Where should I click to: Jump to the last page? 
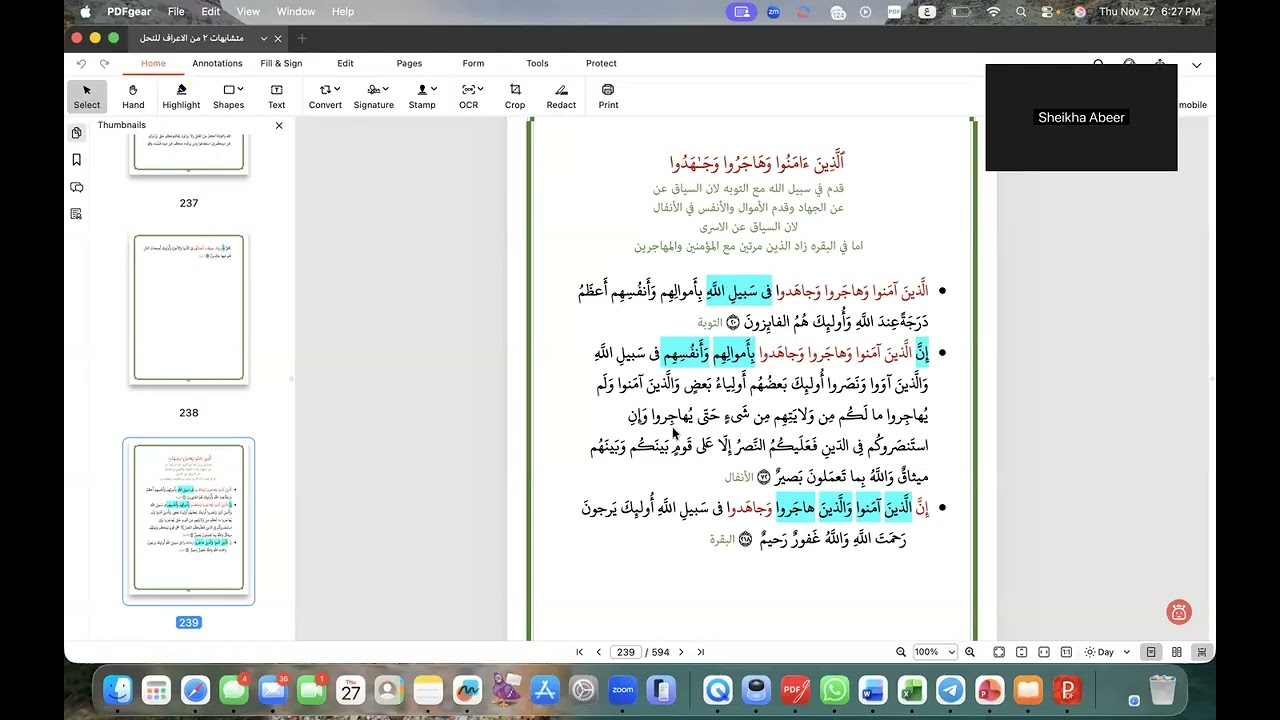(x=701, y=652)
